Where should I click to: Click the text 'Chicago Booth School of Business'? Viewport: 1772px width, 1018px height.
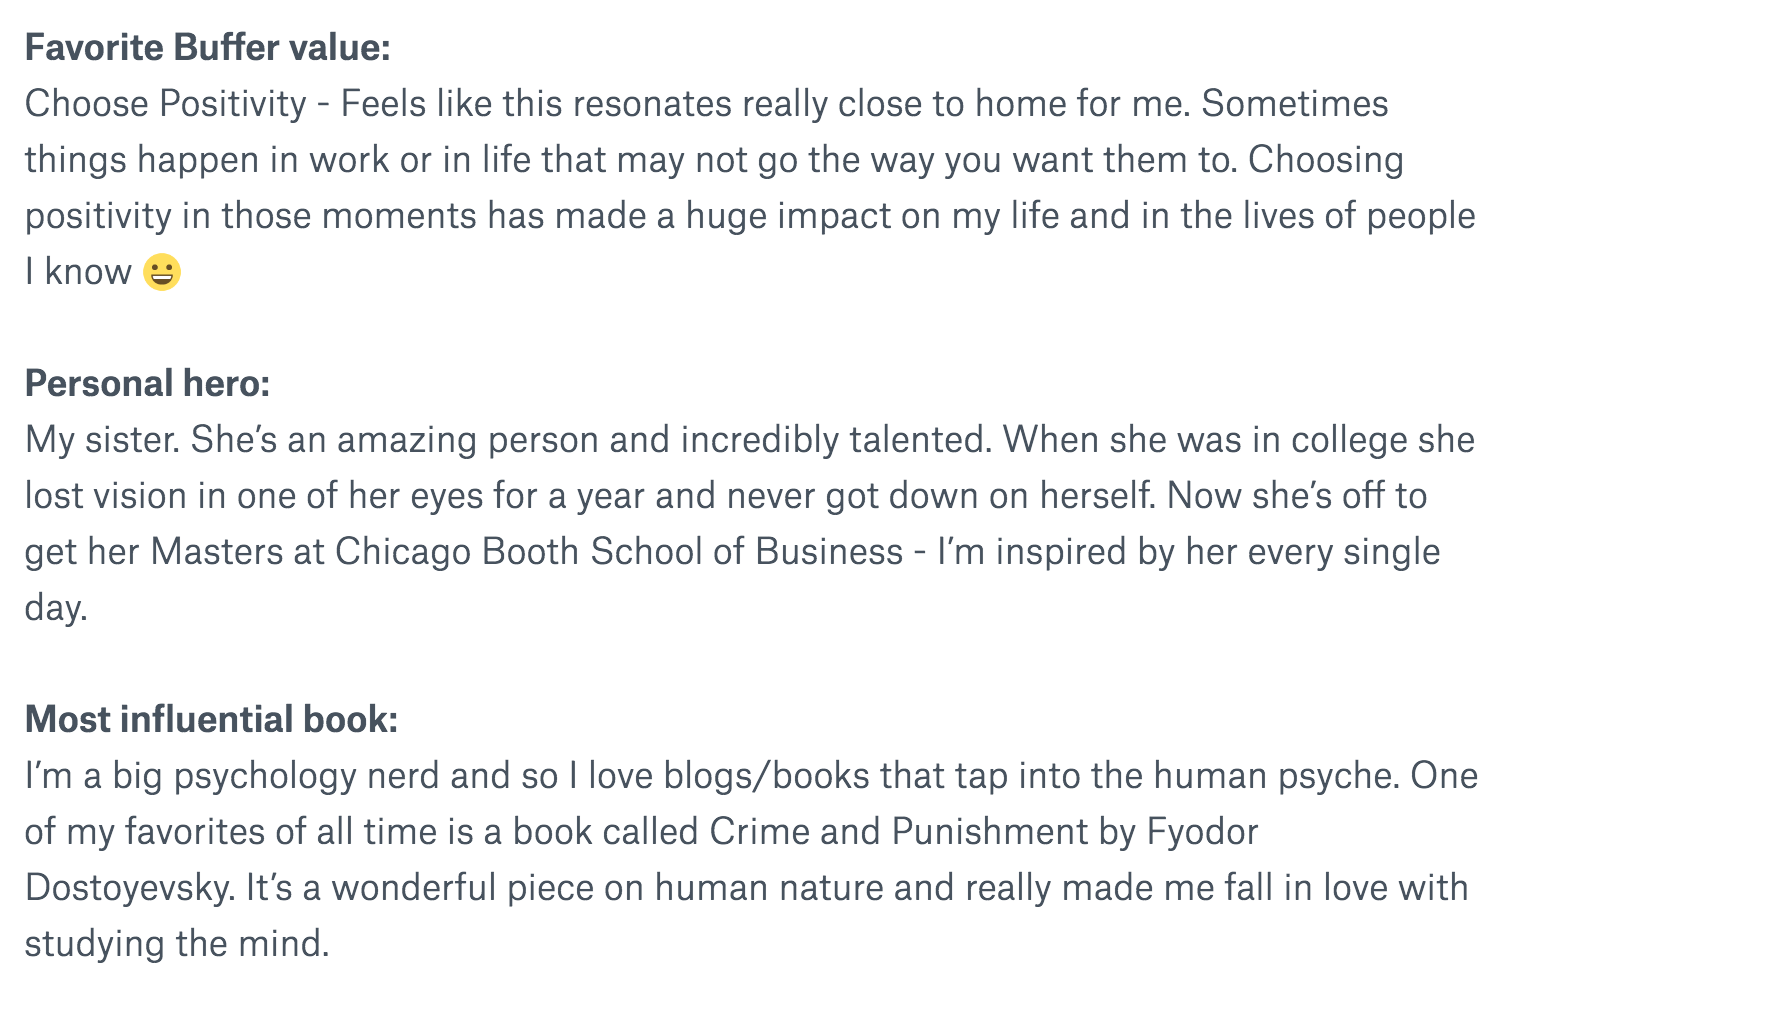pos(619,552)
